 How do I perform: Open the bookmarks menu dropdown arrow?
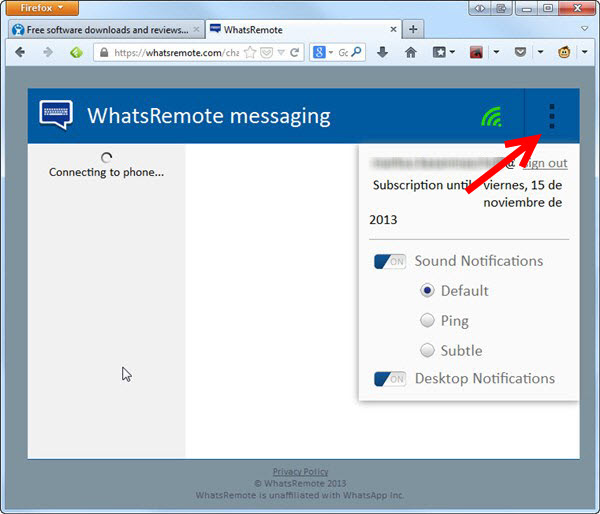452,52
